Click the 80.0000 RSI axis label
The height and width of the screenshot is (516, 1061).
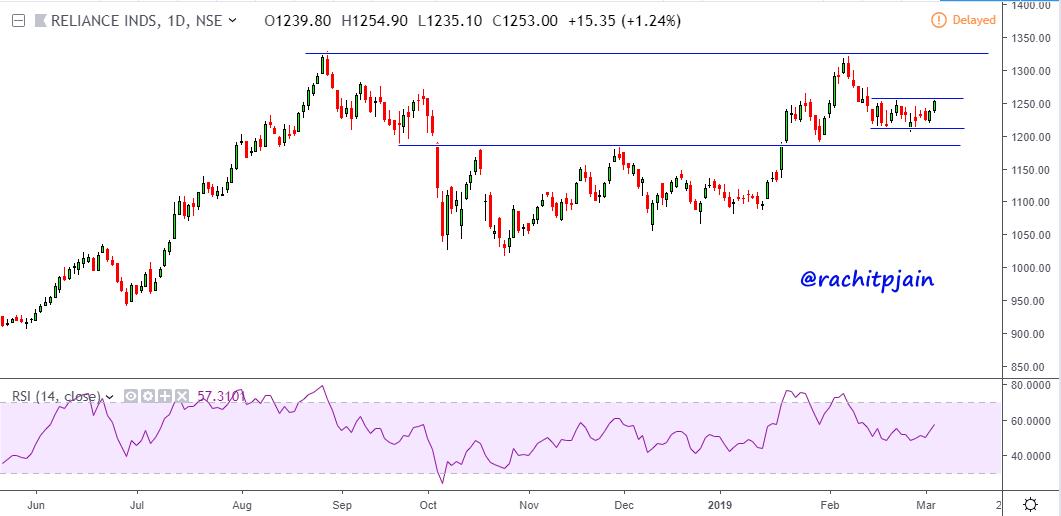[1030, 385]
